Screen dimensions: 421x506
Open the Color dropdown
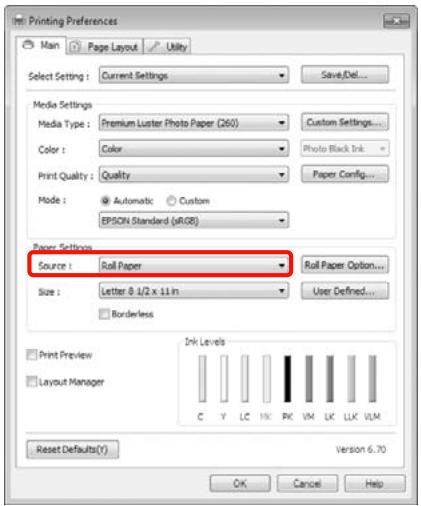click(194, 149)
